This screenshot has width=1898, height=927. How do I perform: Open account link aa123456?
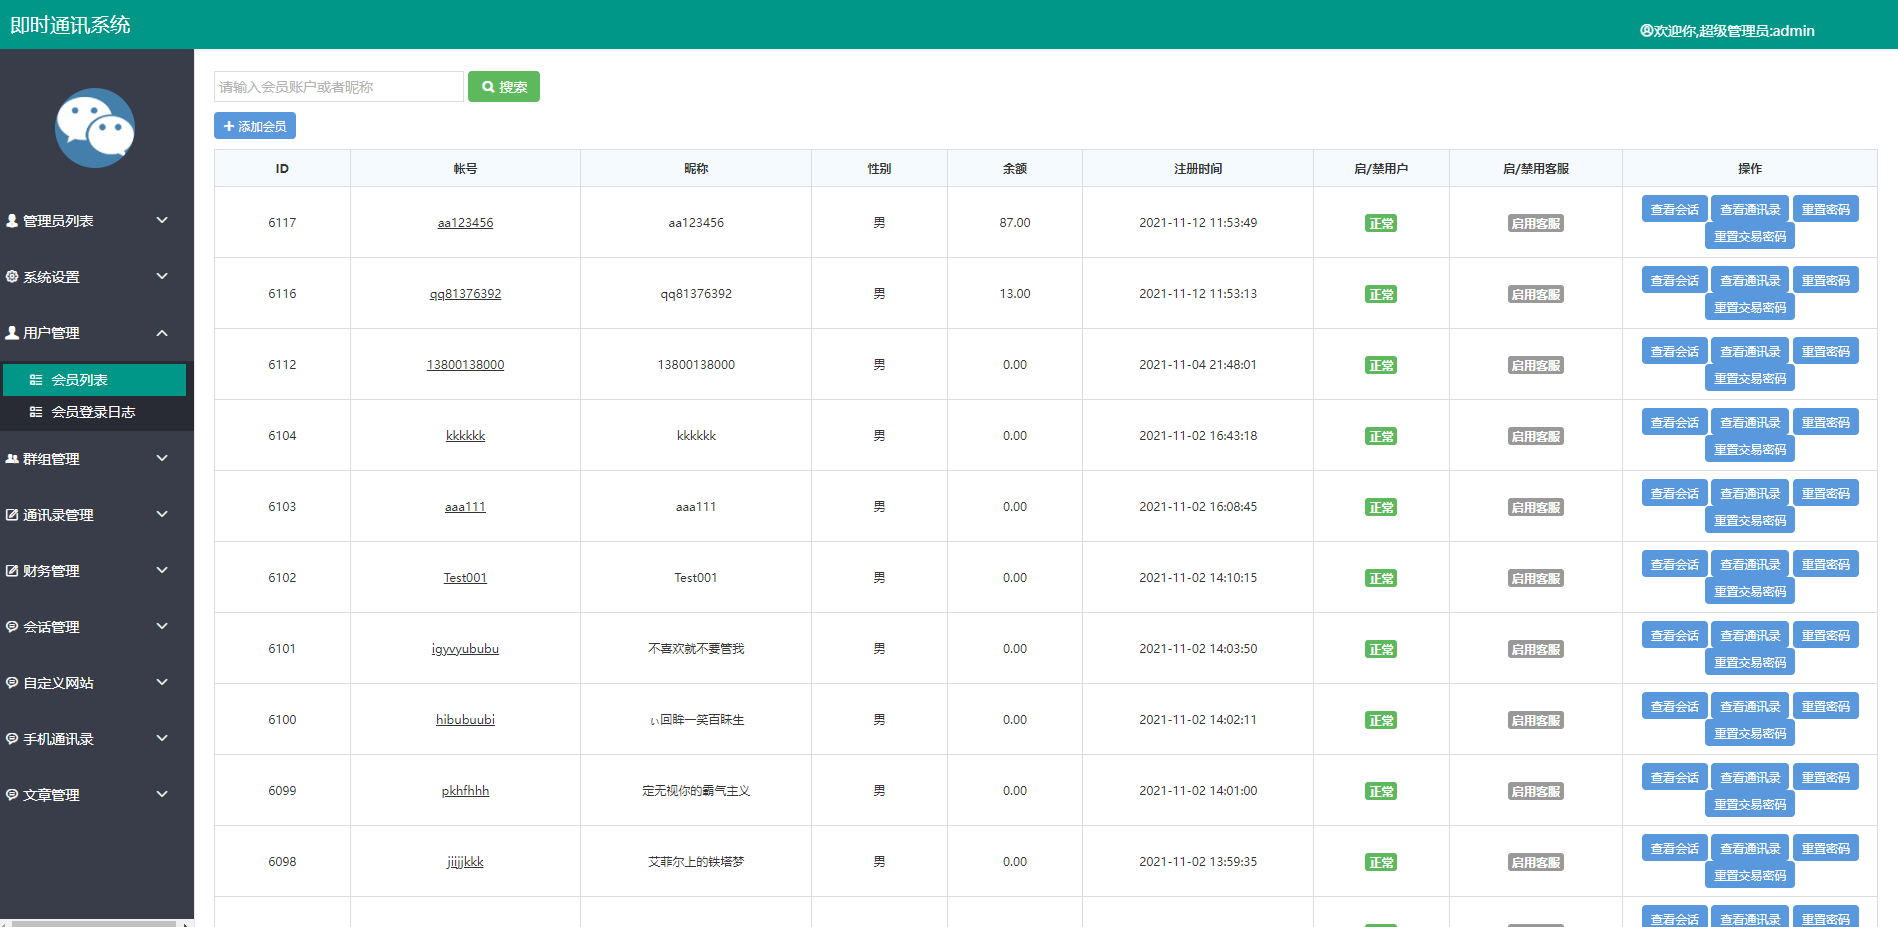pos(465,223)
